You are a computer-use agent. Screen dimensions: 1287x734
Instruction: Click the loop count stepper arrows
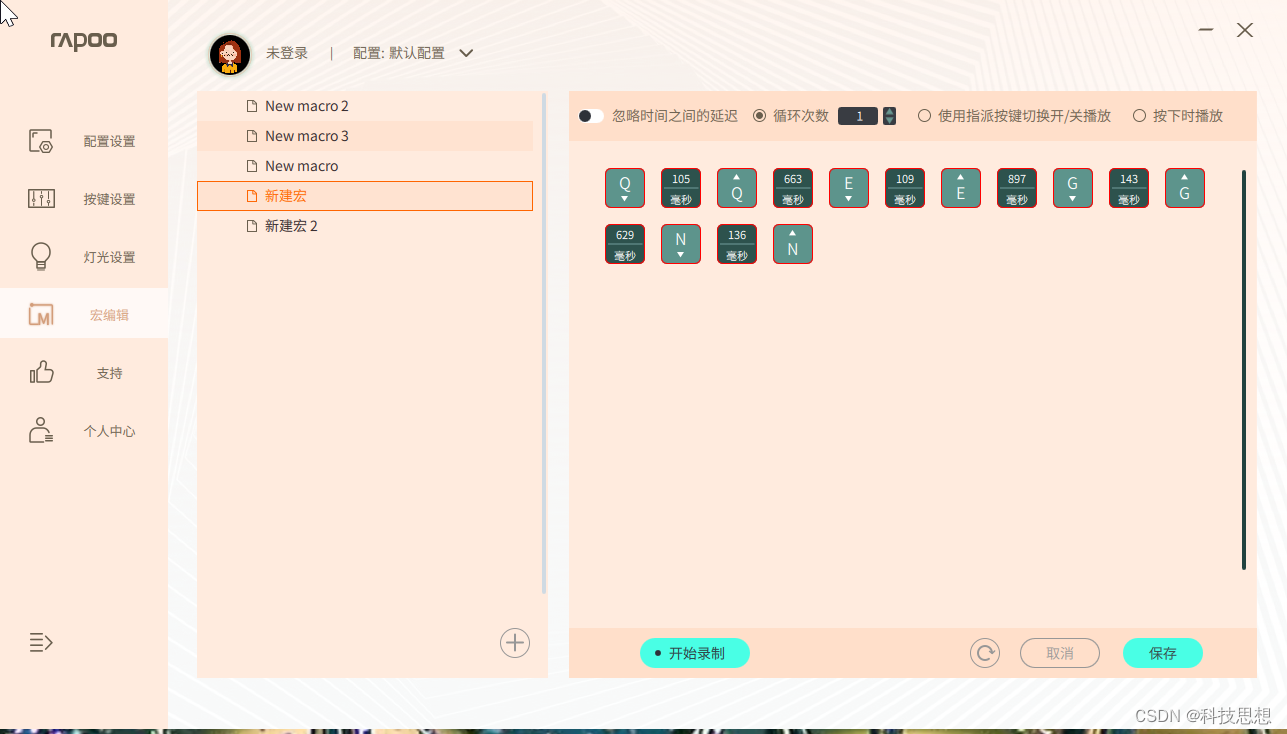[890, 116]
